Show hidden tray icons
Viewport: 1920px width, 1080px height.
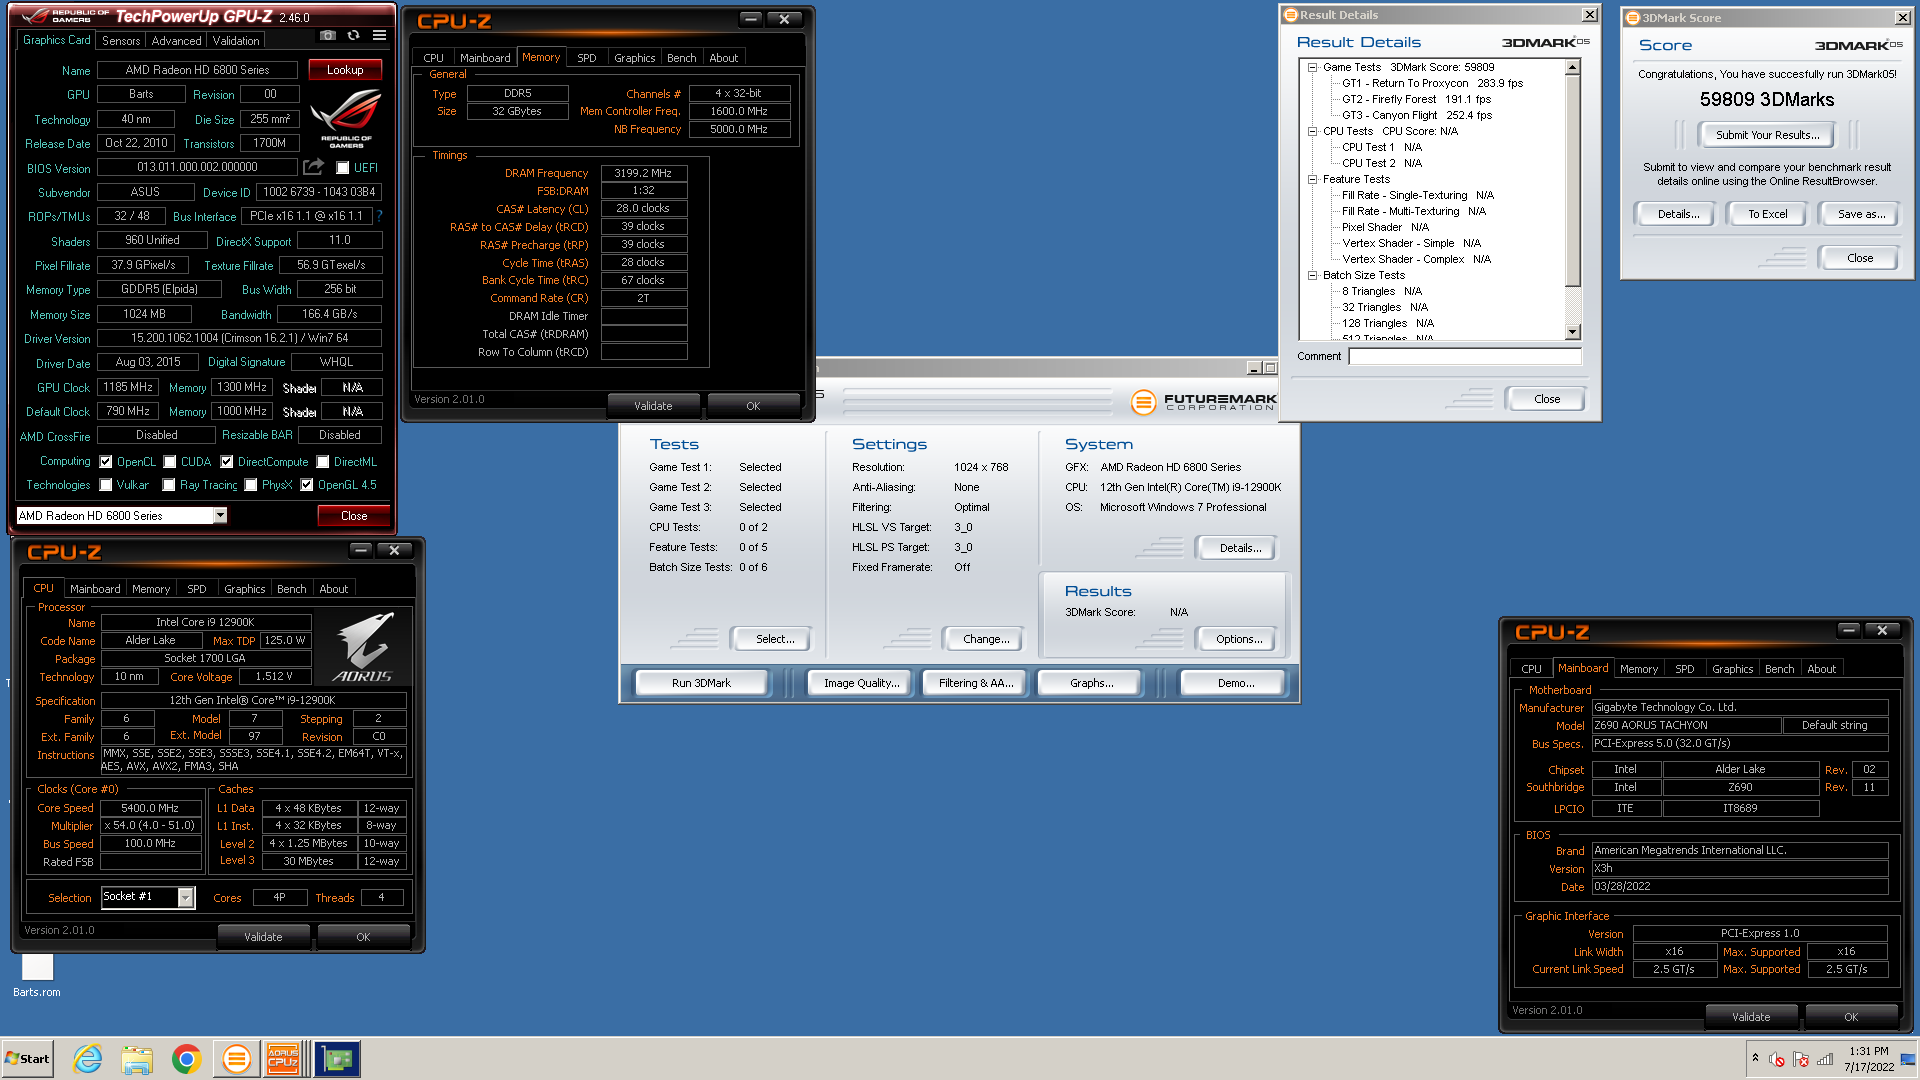[1755, 1058]
